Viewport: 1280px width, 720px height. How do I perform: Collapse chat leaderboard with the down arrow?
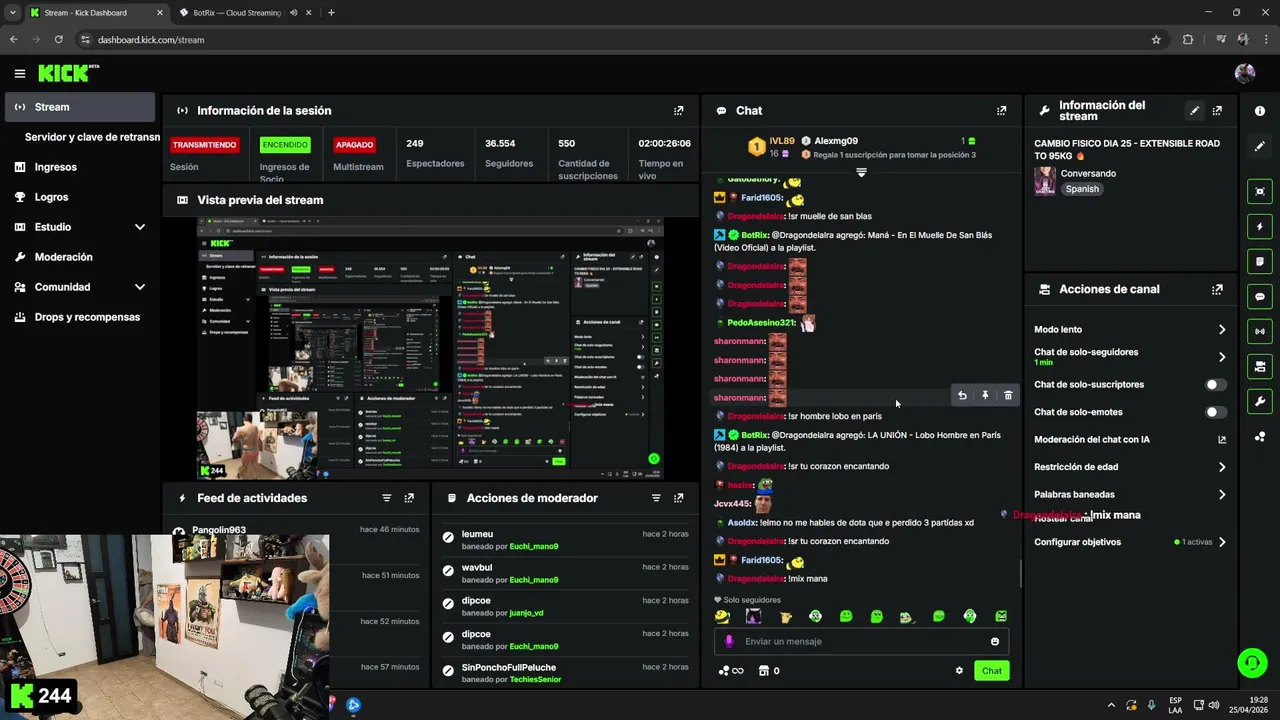tap(861, 173)
